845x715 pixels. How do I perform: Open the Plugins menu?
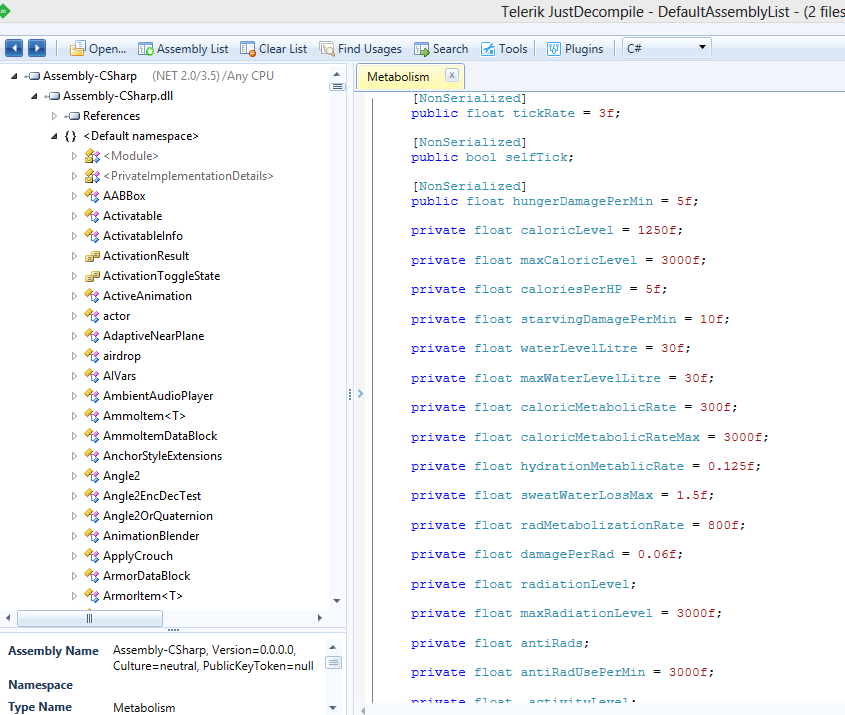coord(575,49)
